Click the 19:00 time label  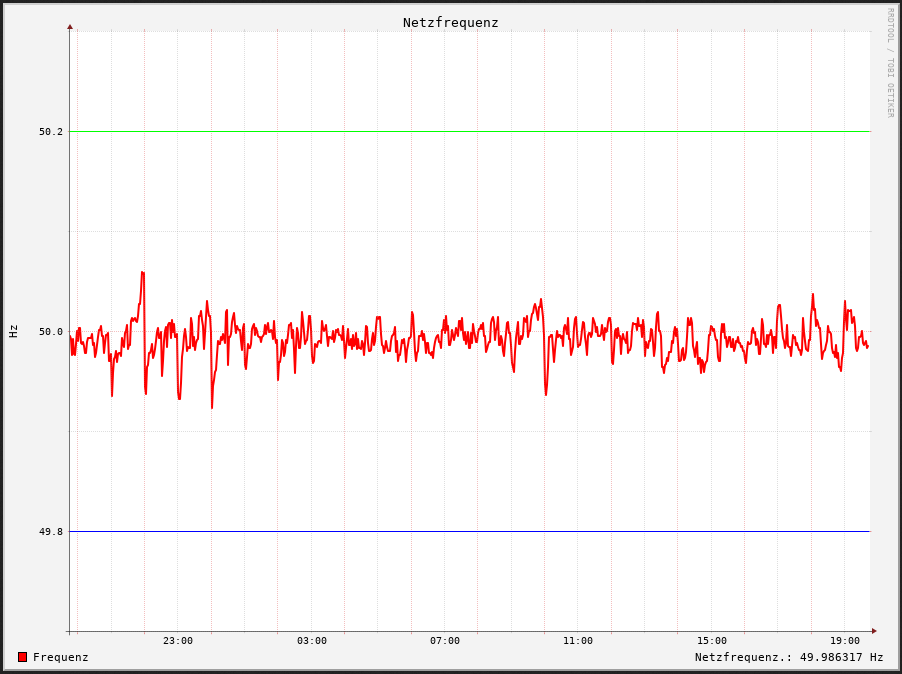pos(845,641)
